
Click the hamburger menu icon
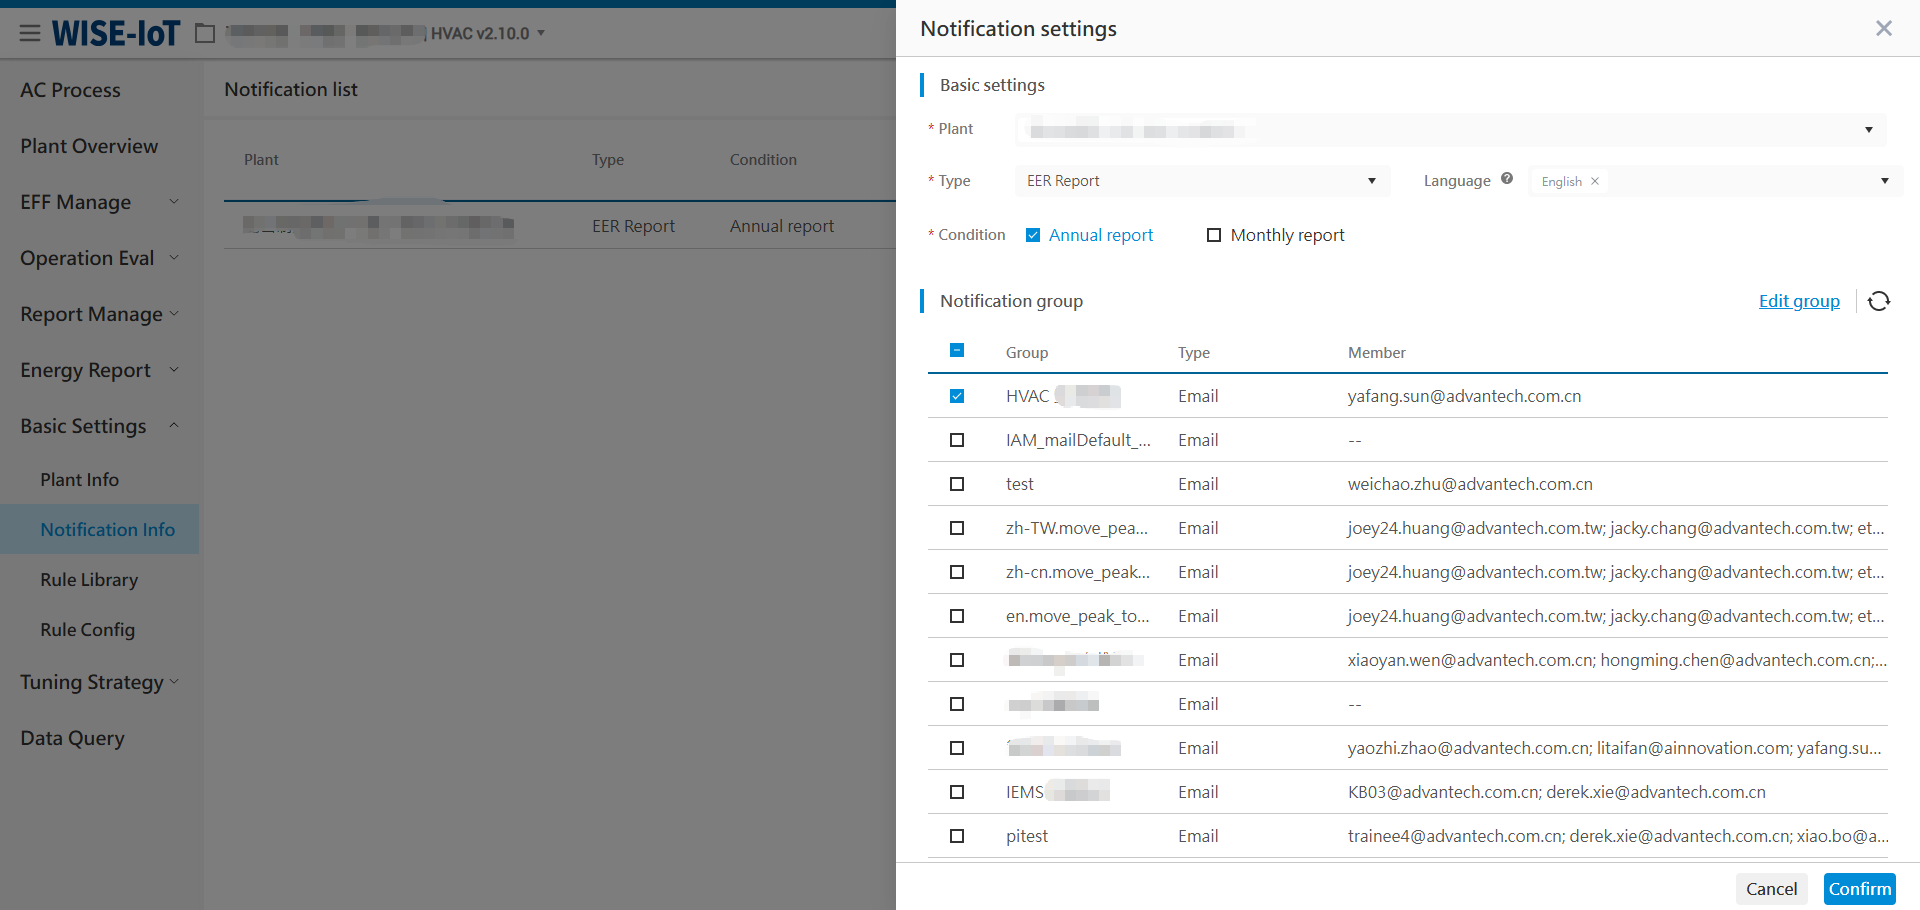coord(30,33)
